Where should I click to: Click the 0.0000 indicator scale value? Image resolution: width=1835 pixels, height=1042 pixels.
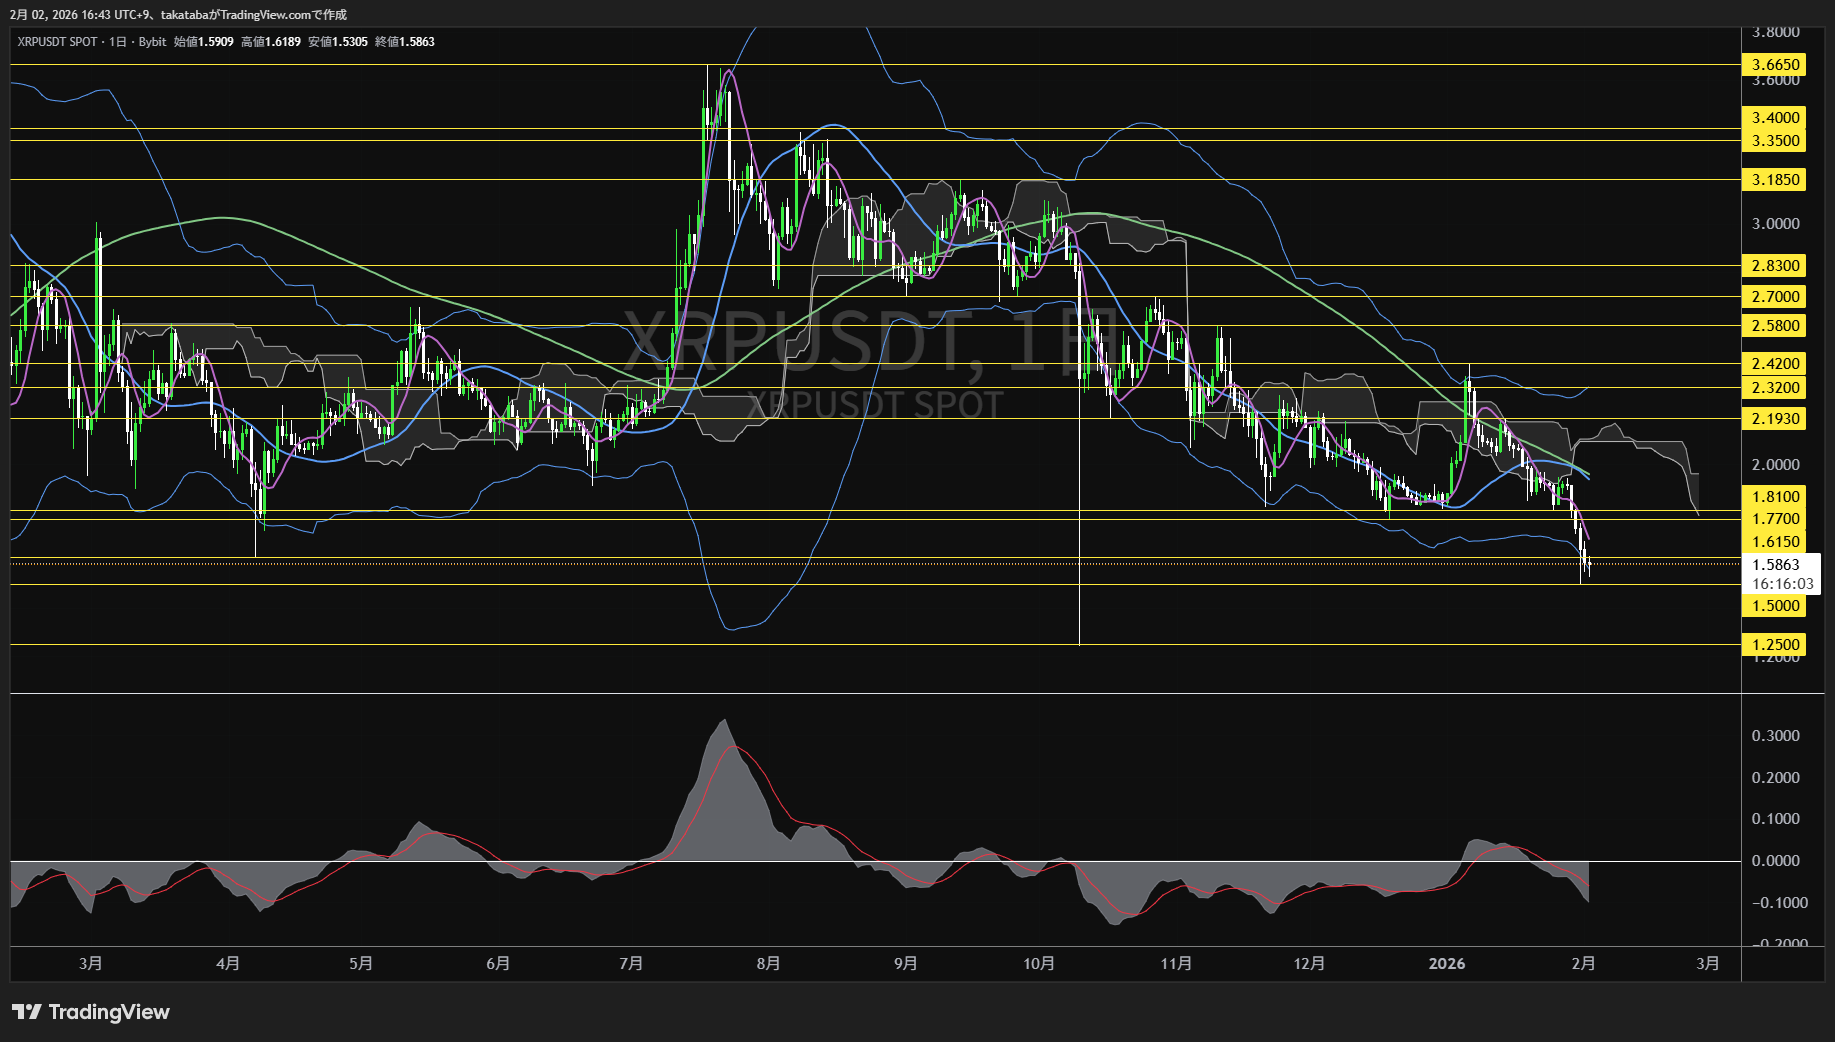click(x=1775, y=861)
